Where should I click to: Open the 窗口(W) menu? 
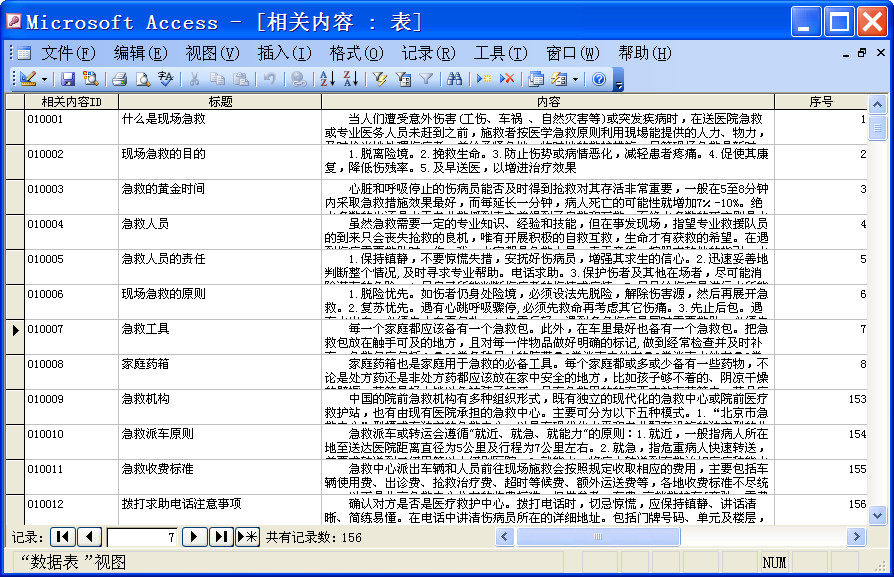click(572, 53)
